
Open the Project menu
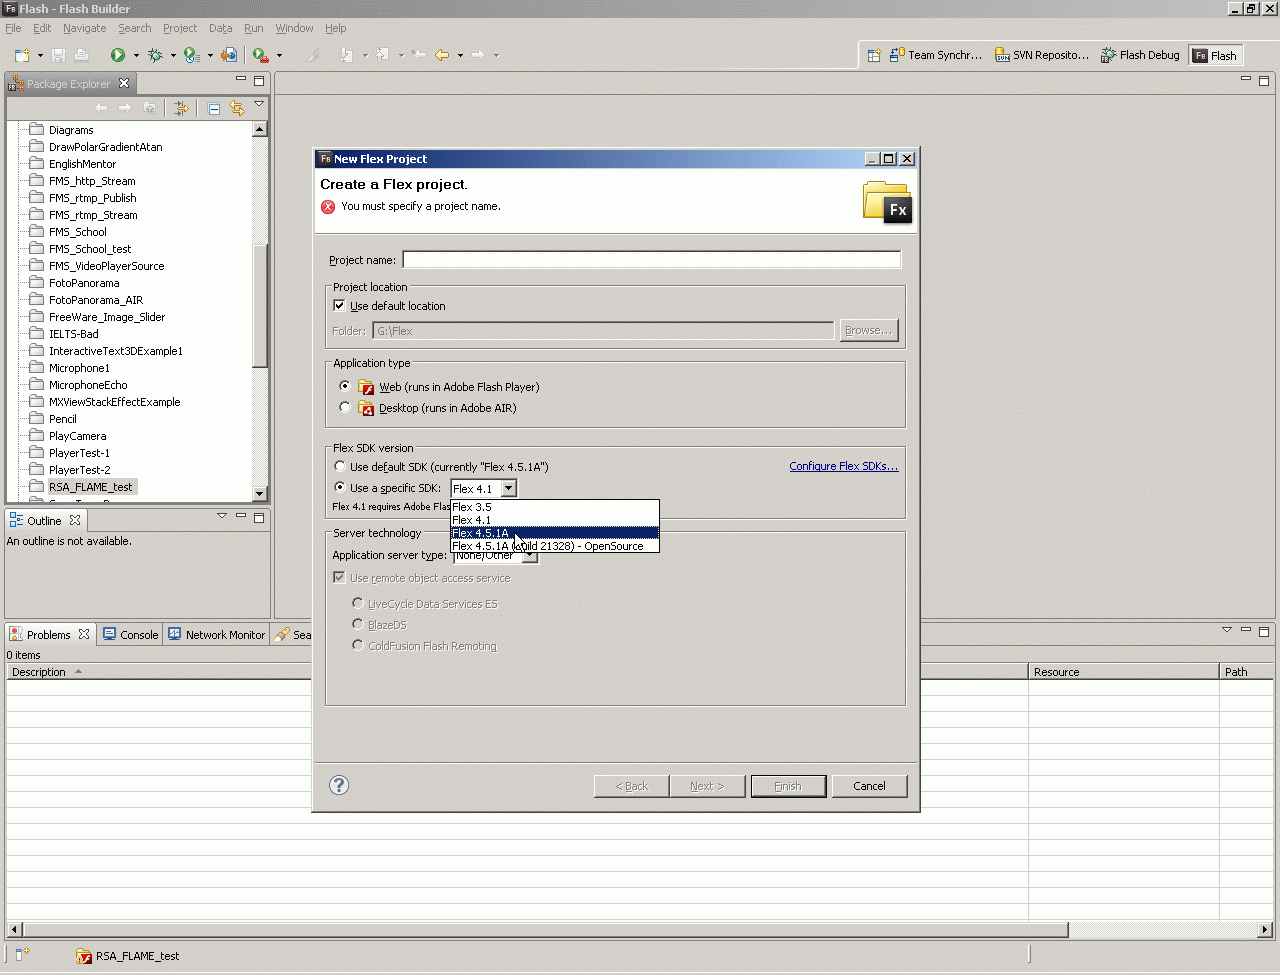click(180, 28)
